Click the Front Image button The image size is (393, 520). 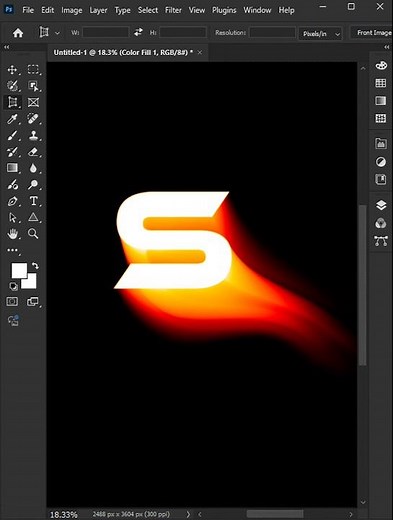point(373,33)
